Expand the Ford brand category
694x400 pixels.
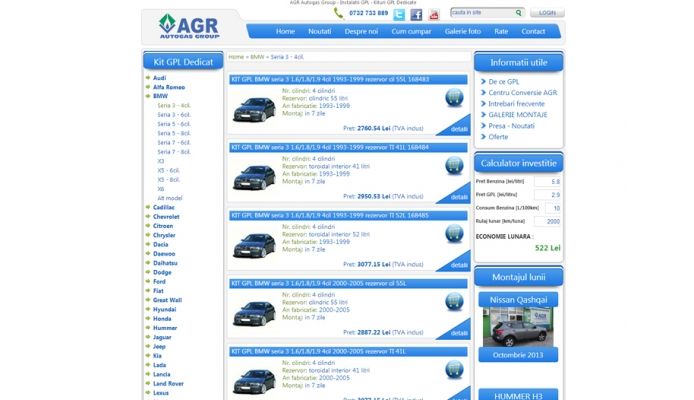tap(159, 281)
